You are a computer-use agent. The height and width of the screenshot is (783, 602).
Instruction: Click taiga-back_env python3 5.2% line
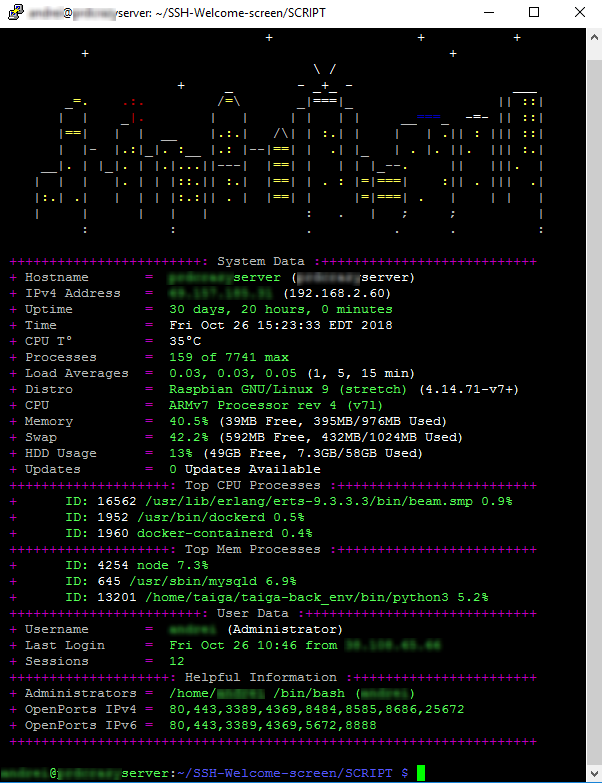(277, 597)
